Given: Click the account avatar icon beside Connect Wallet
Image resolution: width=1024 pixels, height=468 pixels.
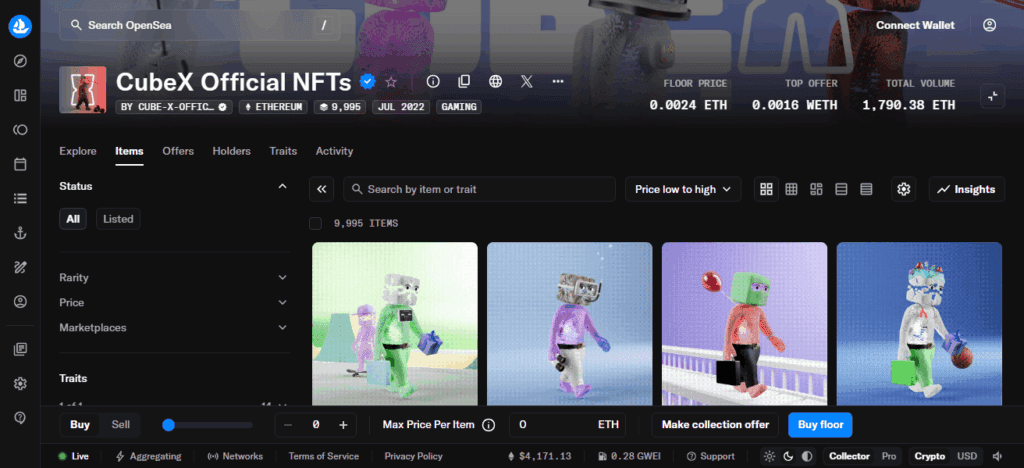Looking at the screenshot, I should pyautogui.click(x=989, y=25).
